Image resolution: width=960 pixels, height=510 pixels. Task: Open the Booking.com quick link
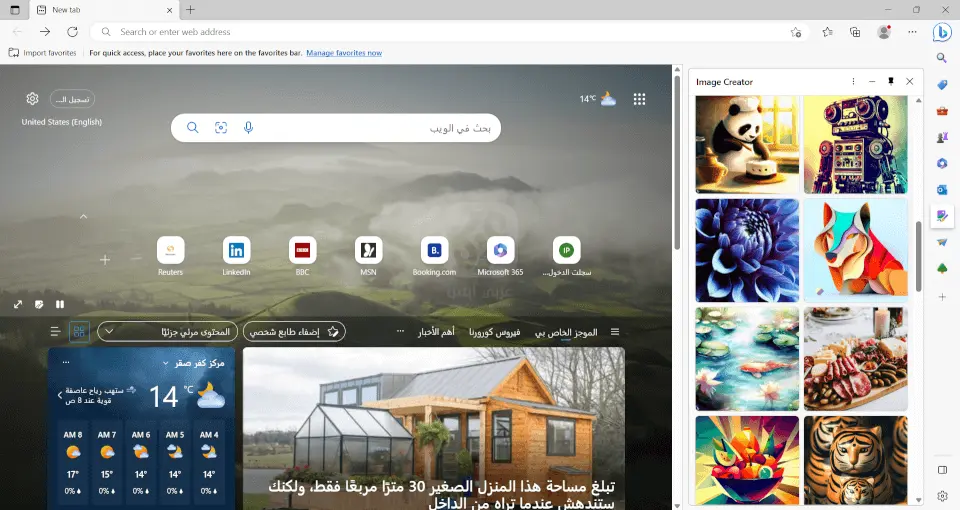(x=434, y=256)
